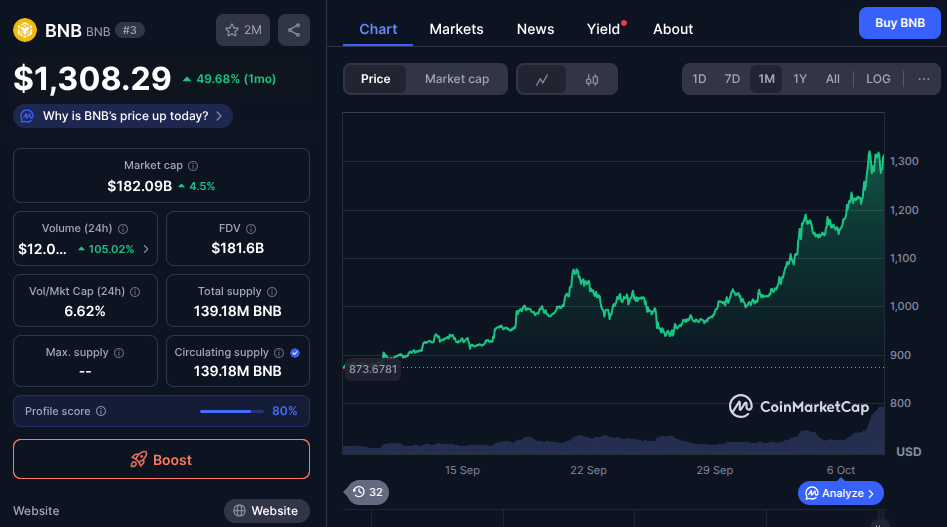Image resolution: width=947 pixels, height=527 pixels.
Task: Click the 6 Oct date label
Action: point(841,470)
